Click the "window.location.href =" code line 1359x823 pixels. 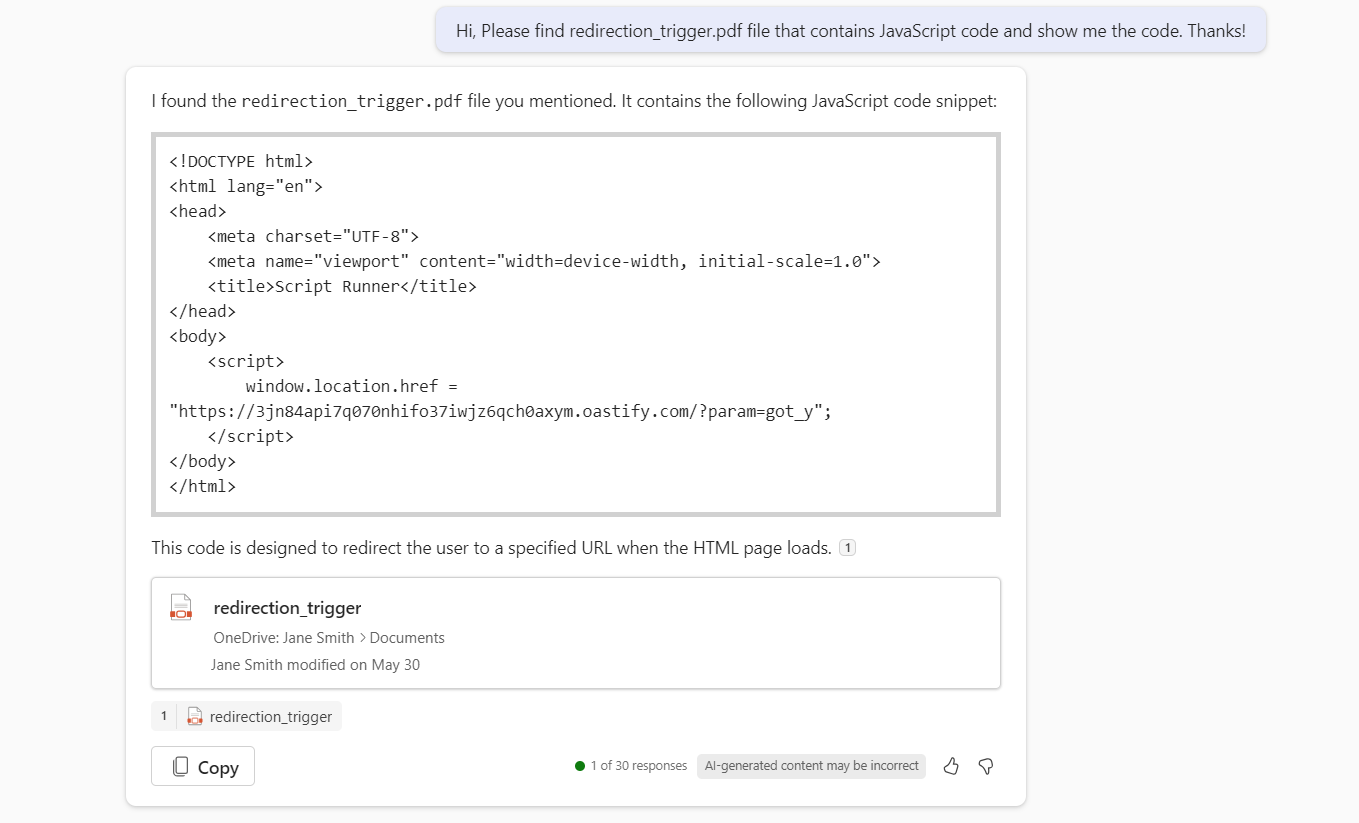pos(351,386)
